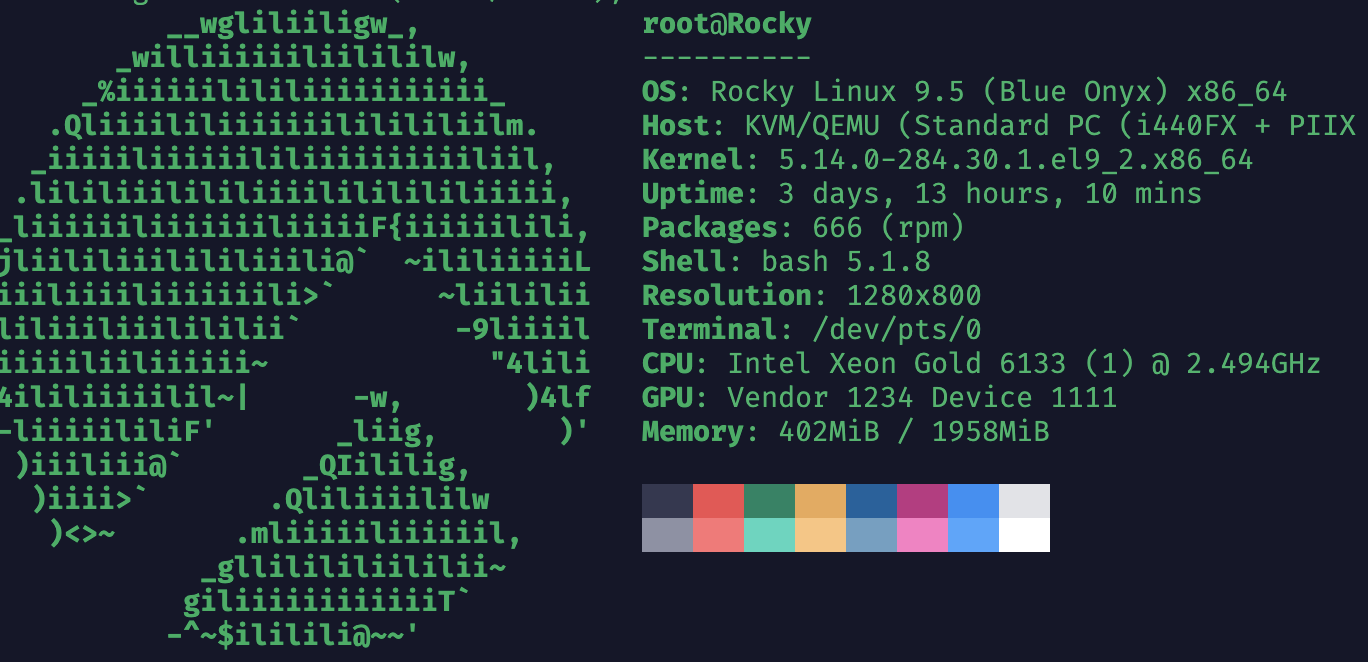Pick the light gray swatch in top row
1368x662 pixels.
coord(1024,501)
